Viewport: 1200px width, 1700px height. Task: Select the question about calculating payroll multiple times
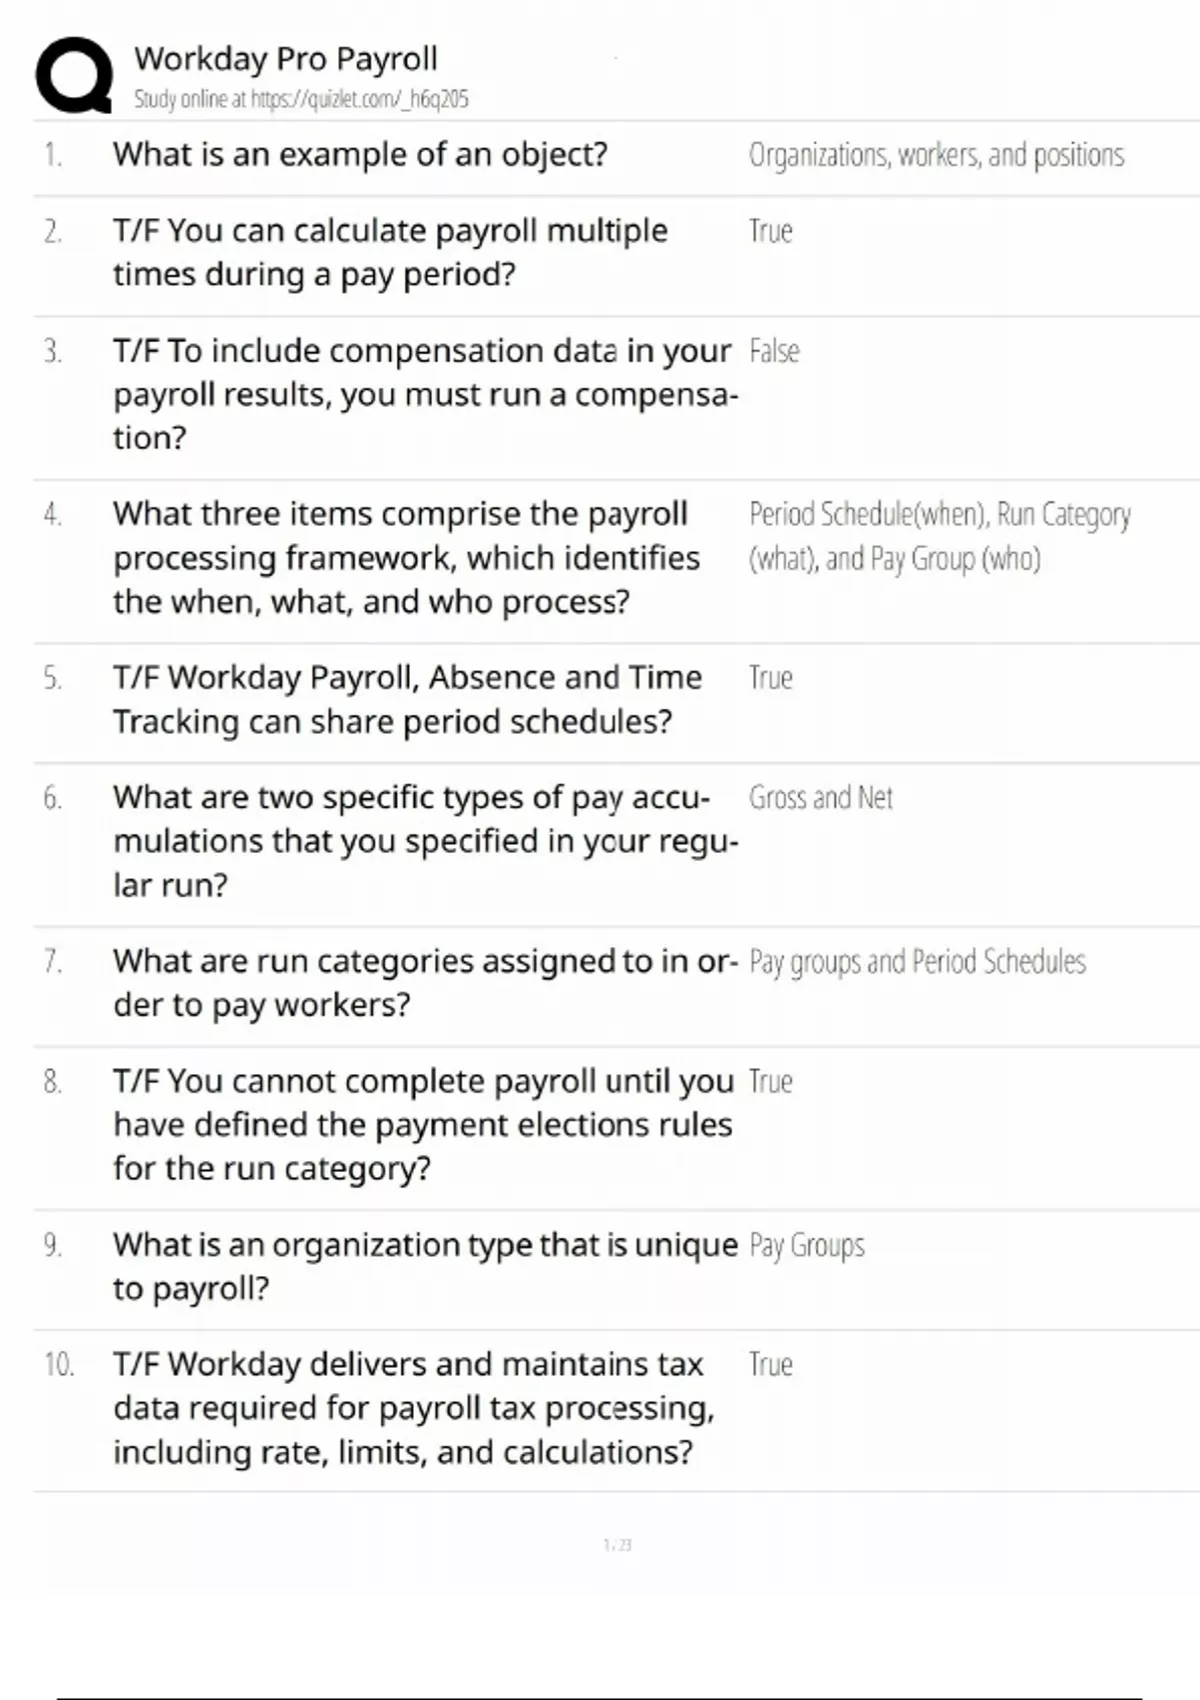point(390,252)
